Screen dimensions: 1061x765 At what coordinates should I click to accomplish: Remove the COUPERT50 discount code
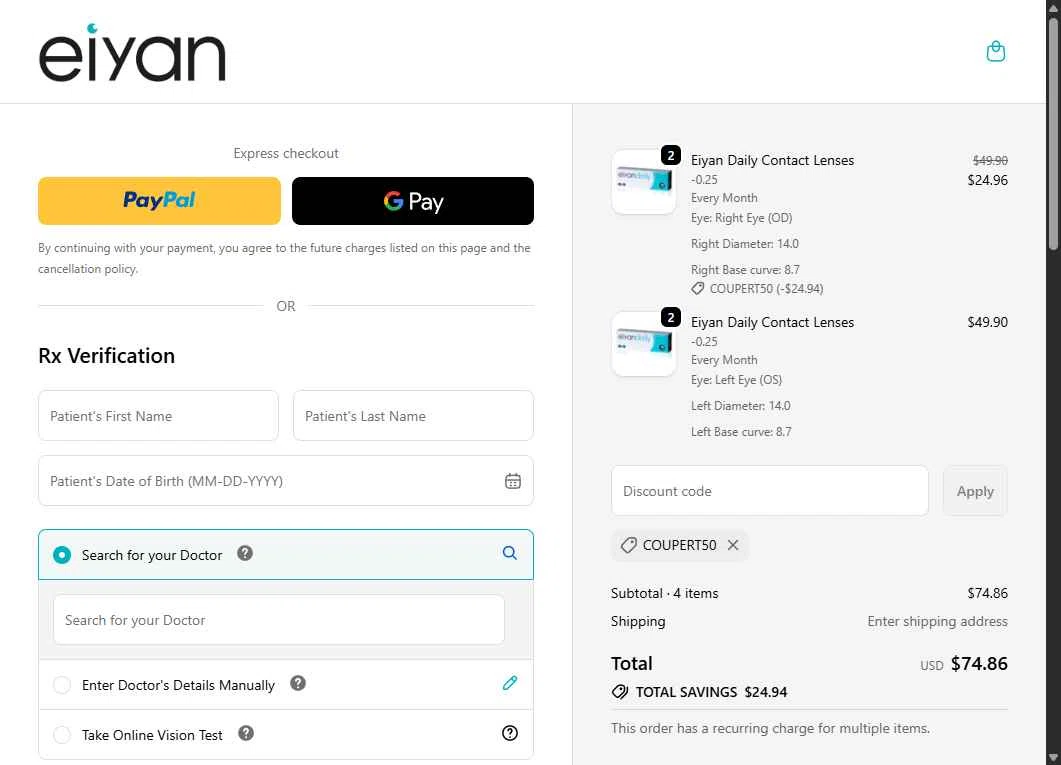click(733, 545)
